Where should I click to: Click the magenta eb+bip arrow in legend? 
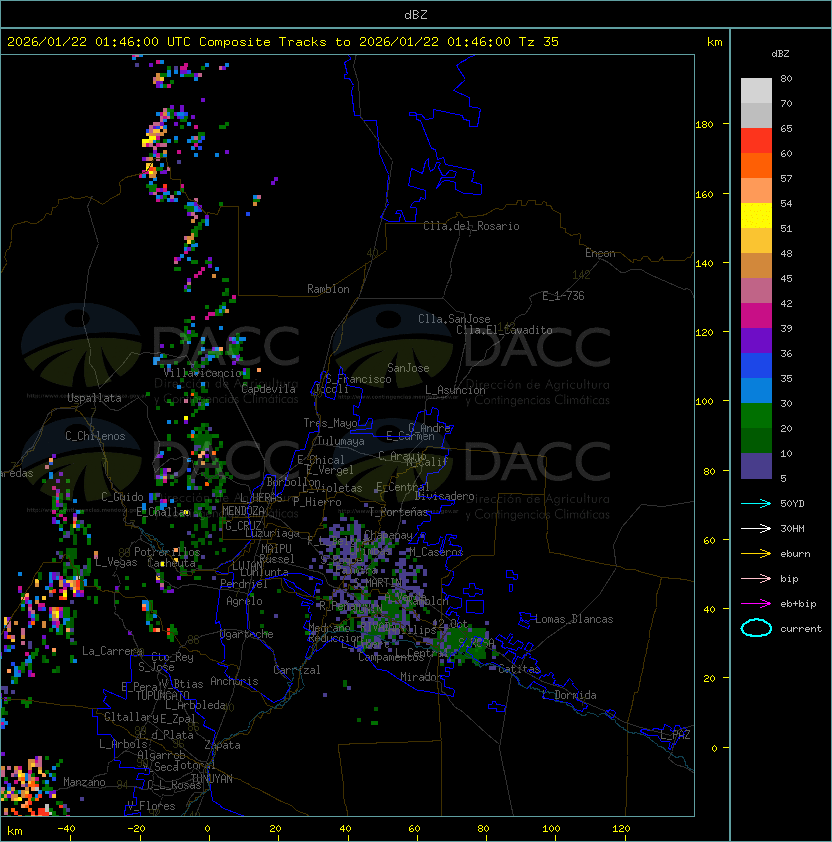756,604
